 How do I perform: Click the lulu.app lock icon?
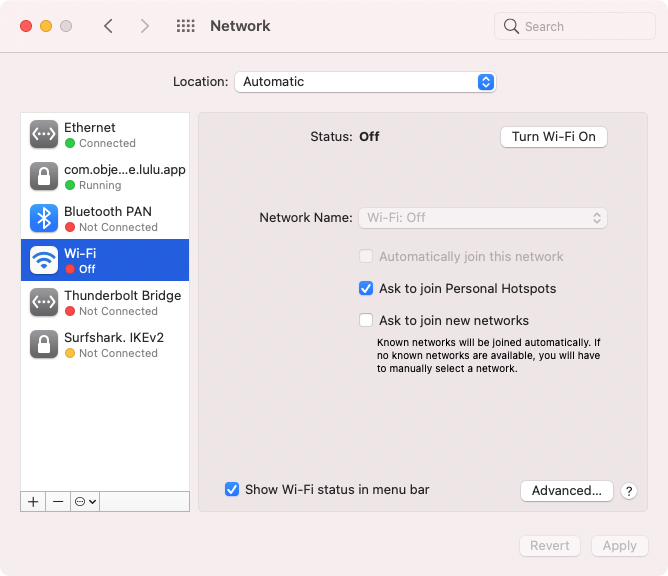tap(44, 176)
